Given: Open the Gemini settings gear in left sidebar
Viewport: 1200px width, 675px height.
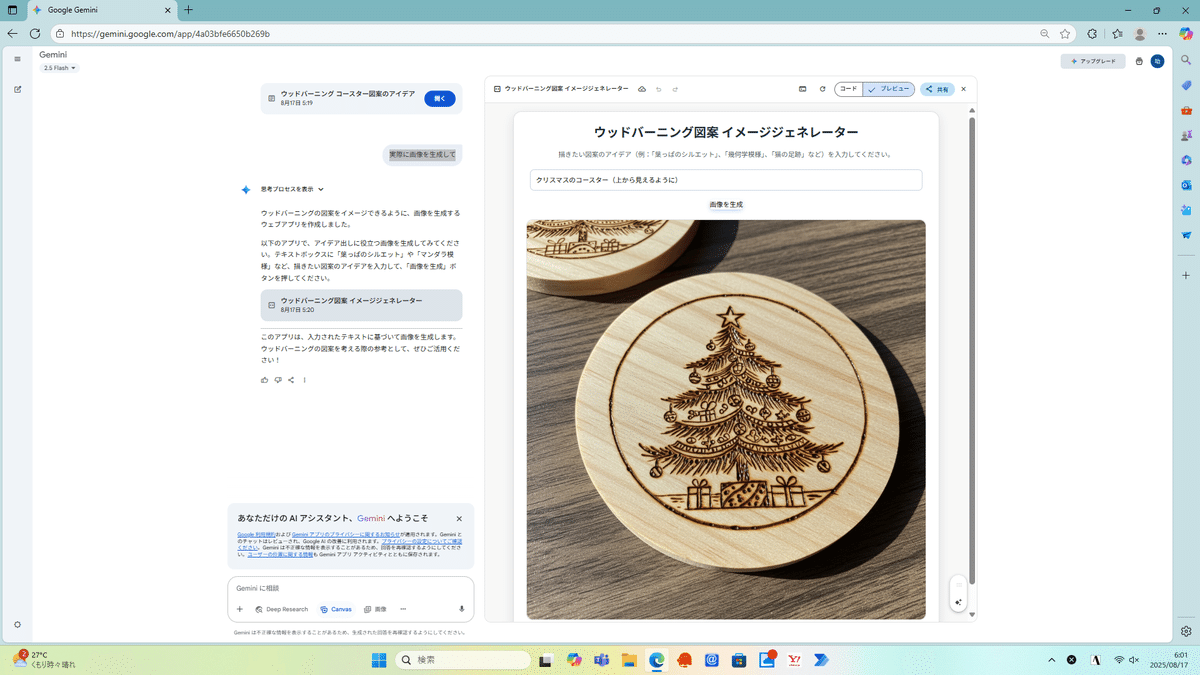Looking at the screenshot, I should click(x=17, y=625).
